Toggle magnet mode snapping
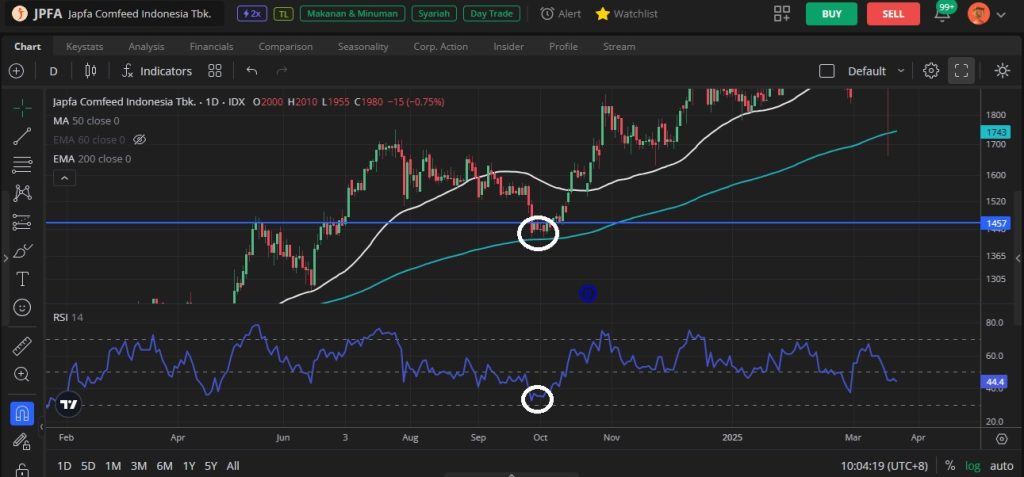 [22, 414]
